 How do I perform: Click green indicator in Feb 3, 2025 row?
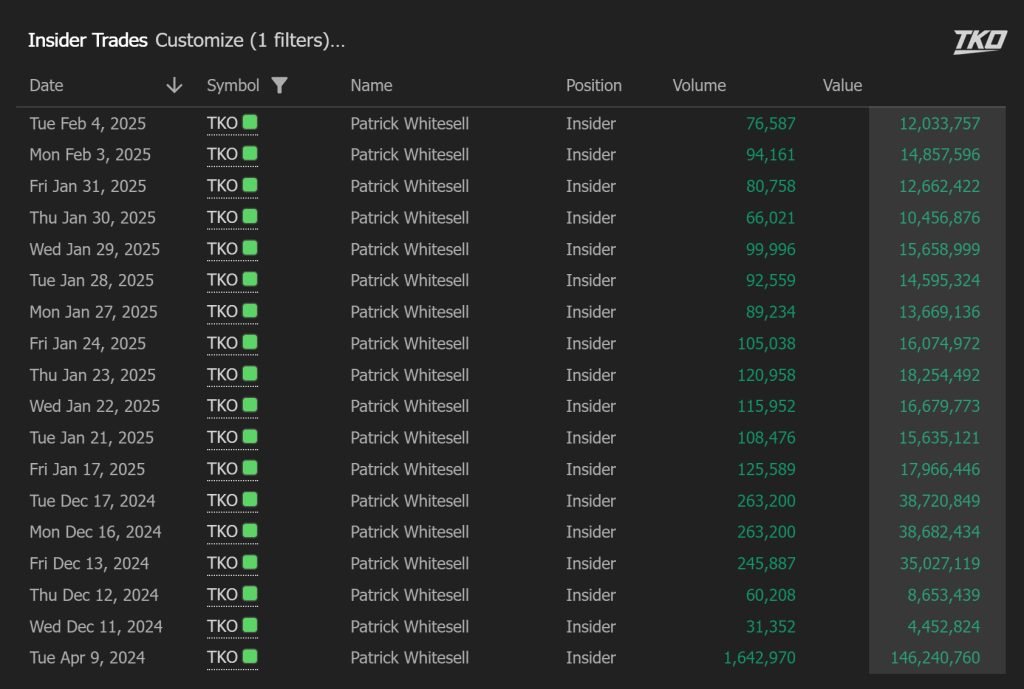tap(249, 153)
